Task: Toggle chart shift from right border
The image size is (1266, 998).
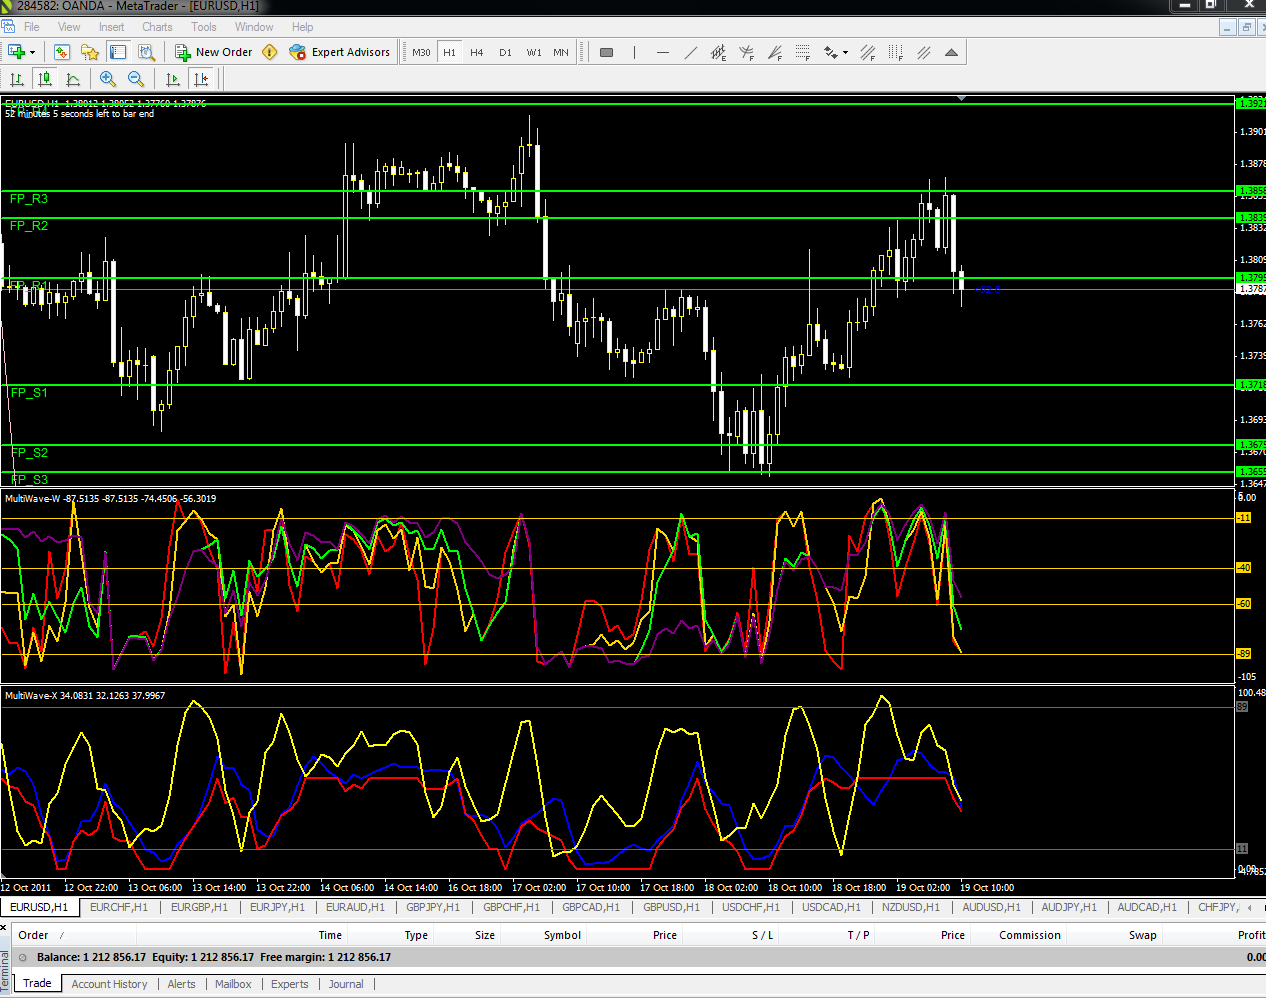Action: 201,79
